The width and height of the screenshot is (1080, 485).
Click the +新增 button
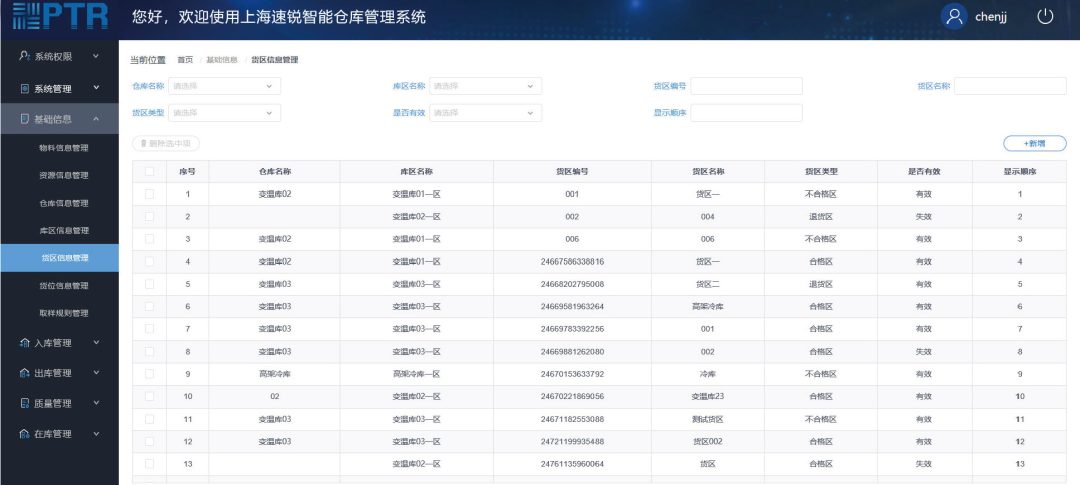point(1035,143)
